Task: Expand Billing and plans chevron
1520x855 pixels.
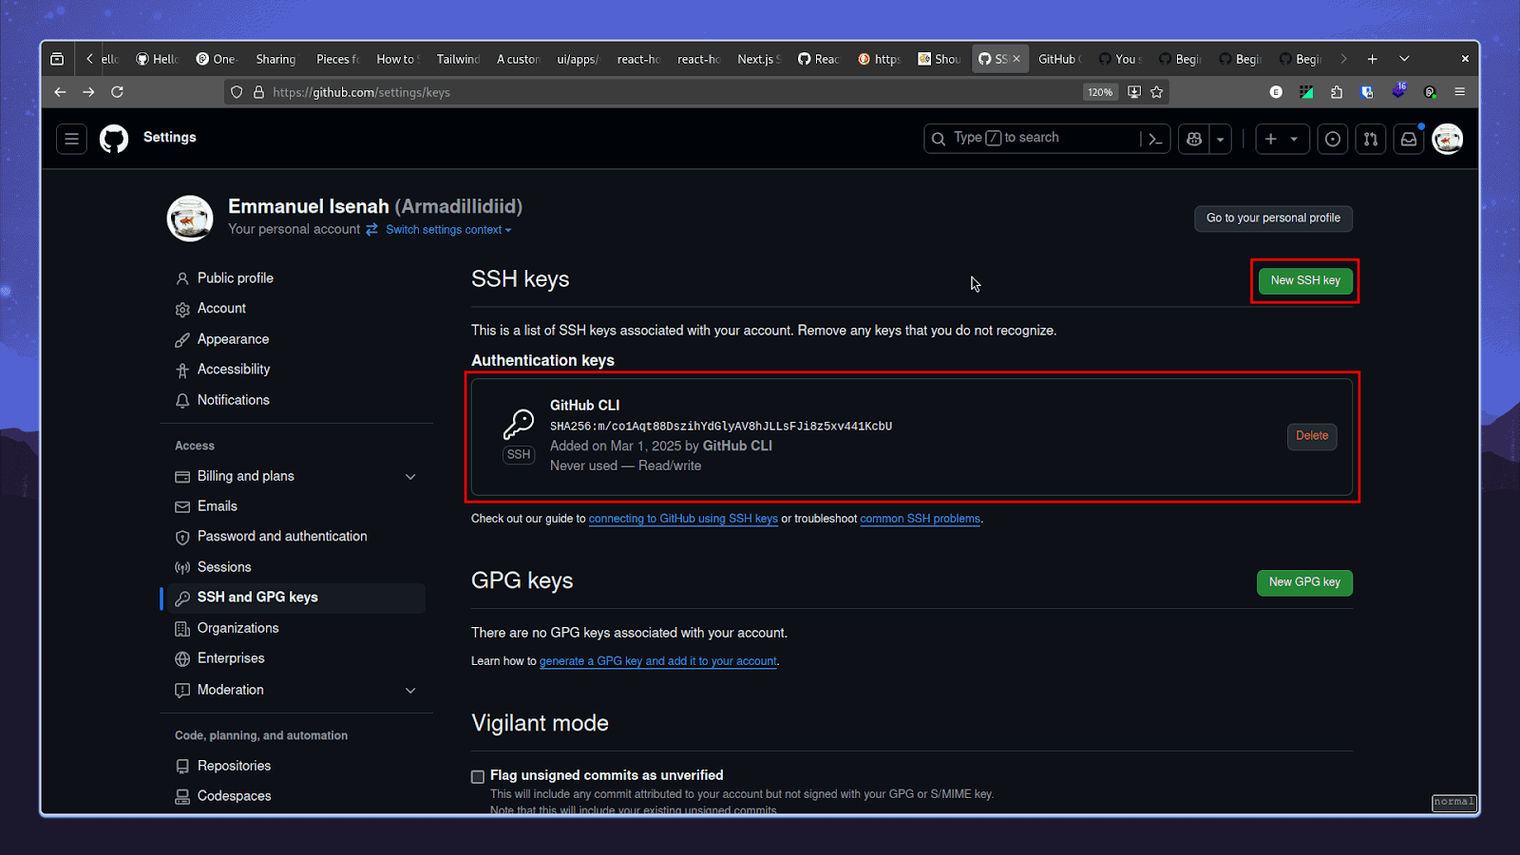Action: click(410, 477)
